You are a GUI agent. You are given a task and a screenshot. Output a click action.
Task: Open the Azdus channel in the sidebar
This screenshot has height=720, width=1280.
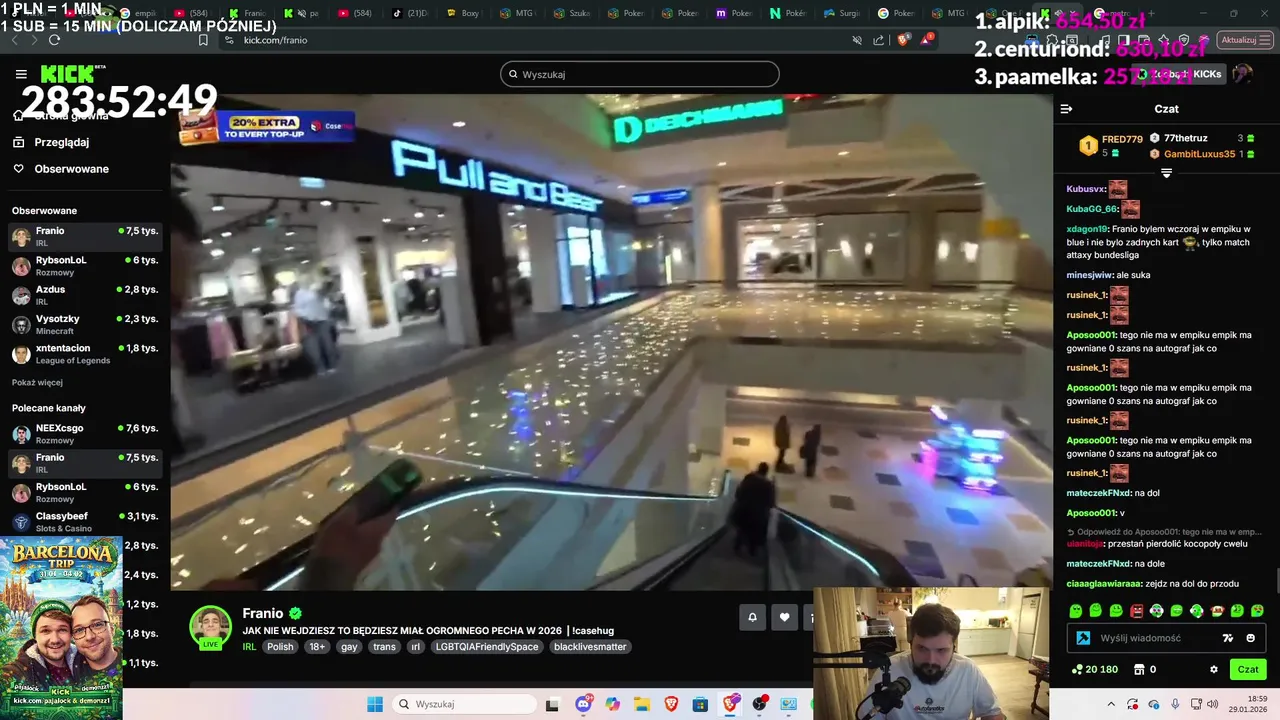(x=84, y=295)
